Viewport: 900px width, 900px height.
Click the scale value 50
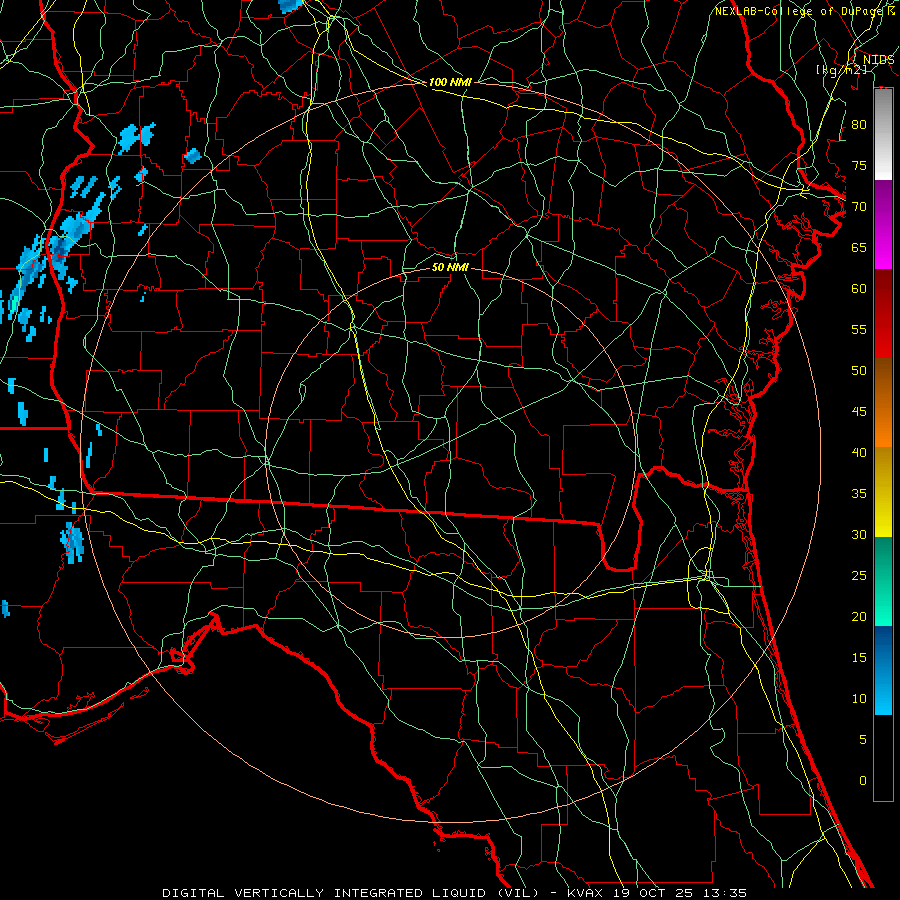pos(859,371)
